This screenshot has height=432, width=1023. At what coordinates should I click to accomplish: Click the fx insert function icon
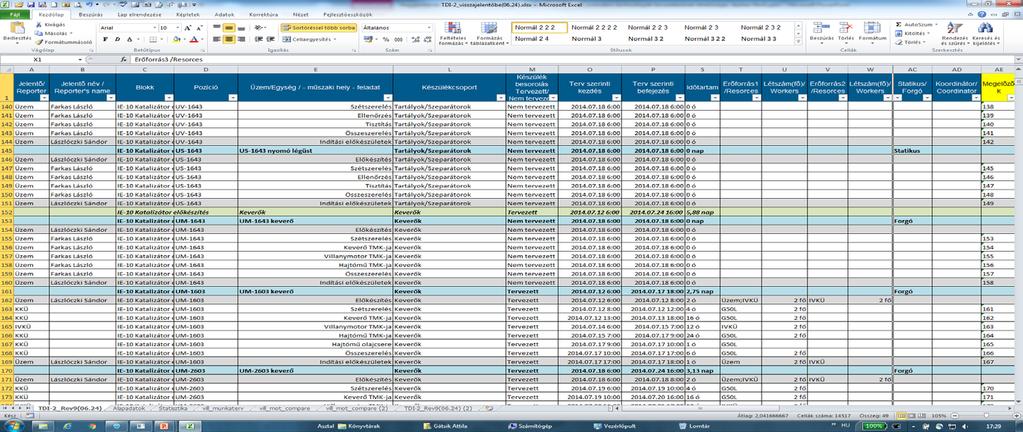click(123, 59)
